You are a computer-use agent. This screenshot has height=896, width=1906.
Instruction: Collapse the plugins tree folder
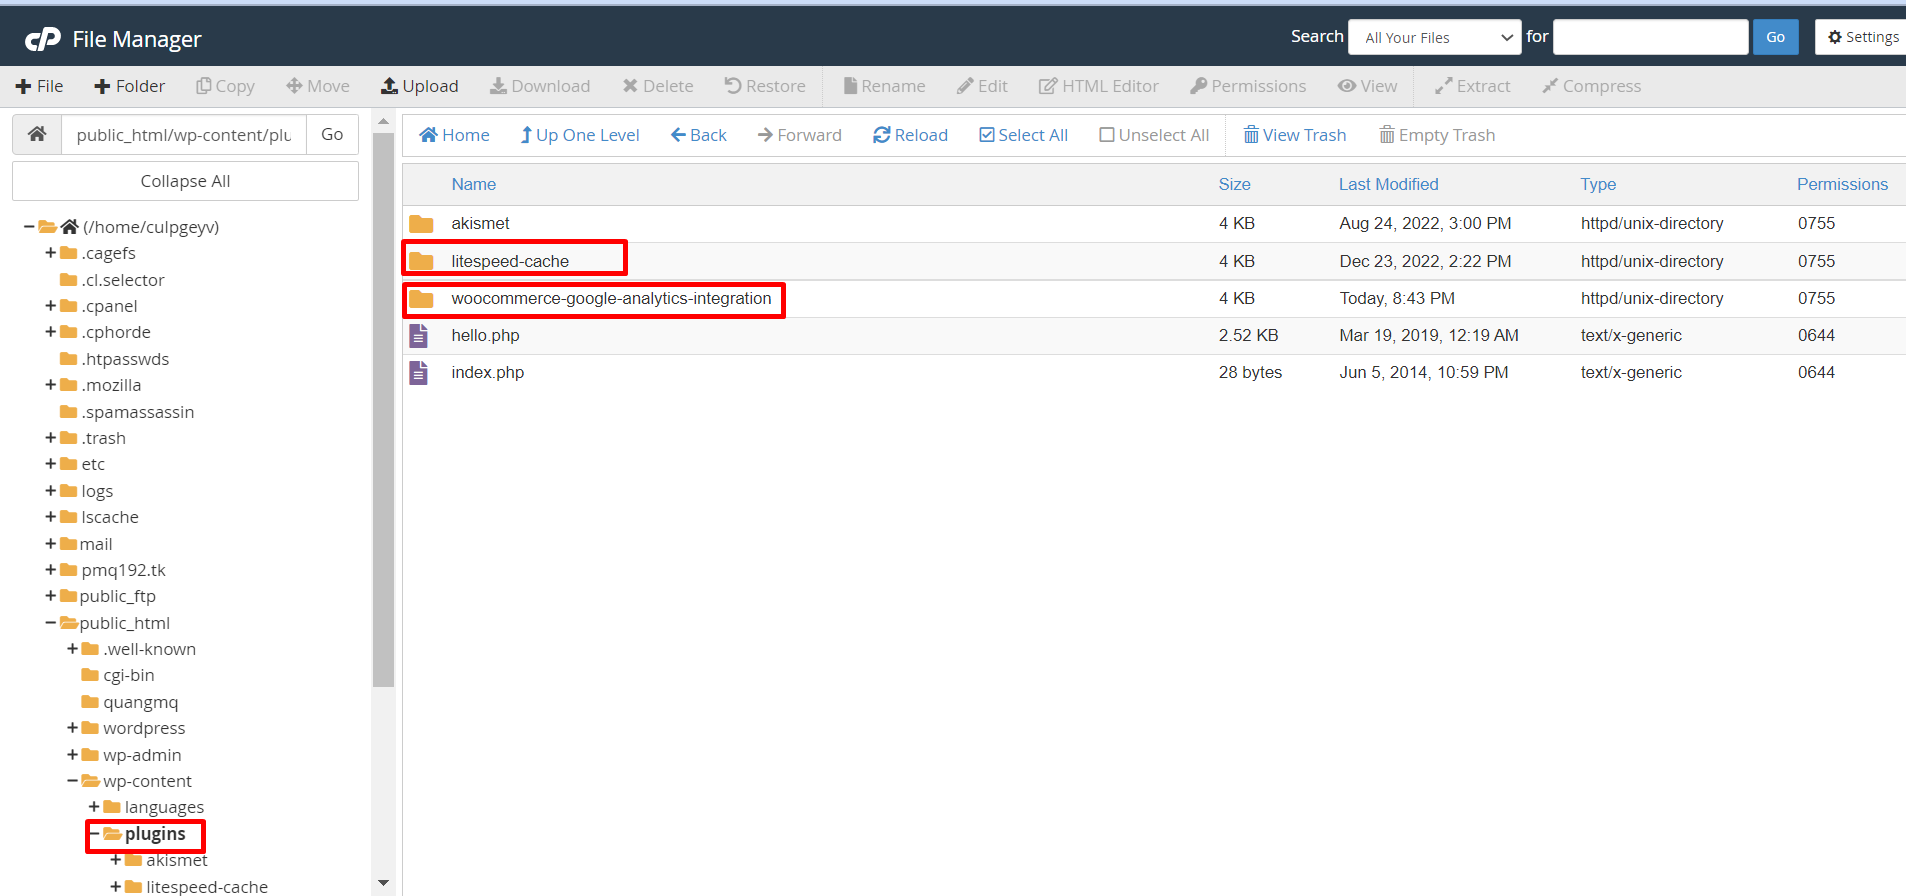95,834
